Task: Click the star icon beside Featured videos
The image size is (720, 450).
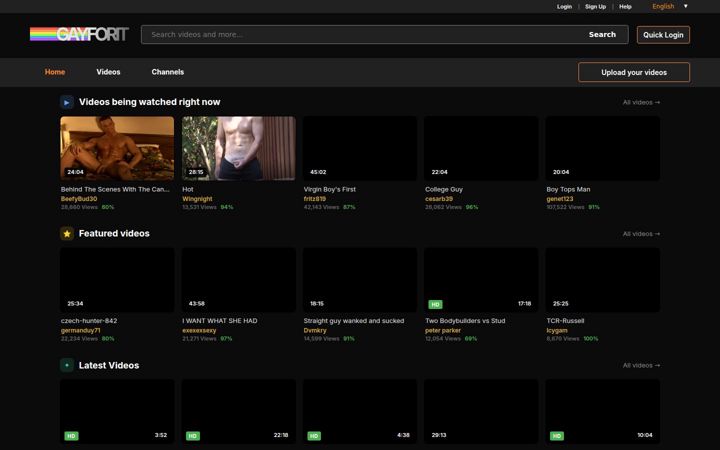Action: (67, 234)
